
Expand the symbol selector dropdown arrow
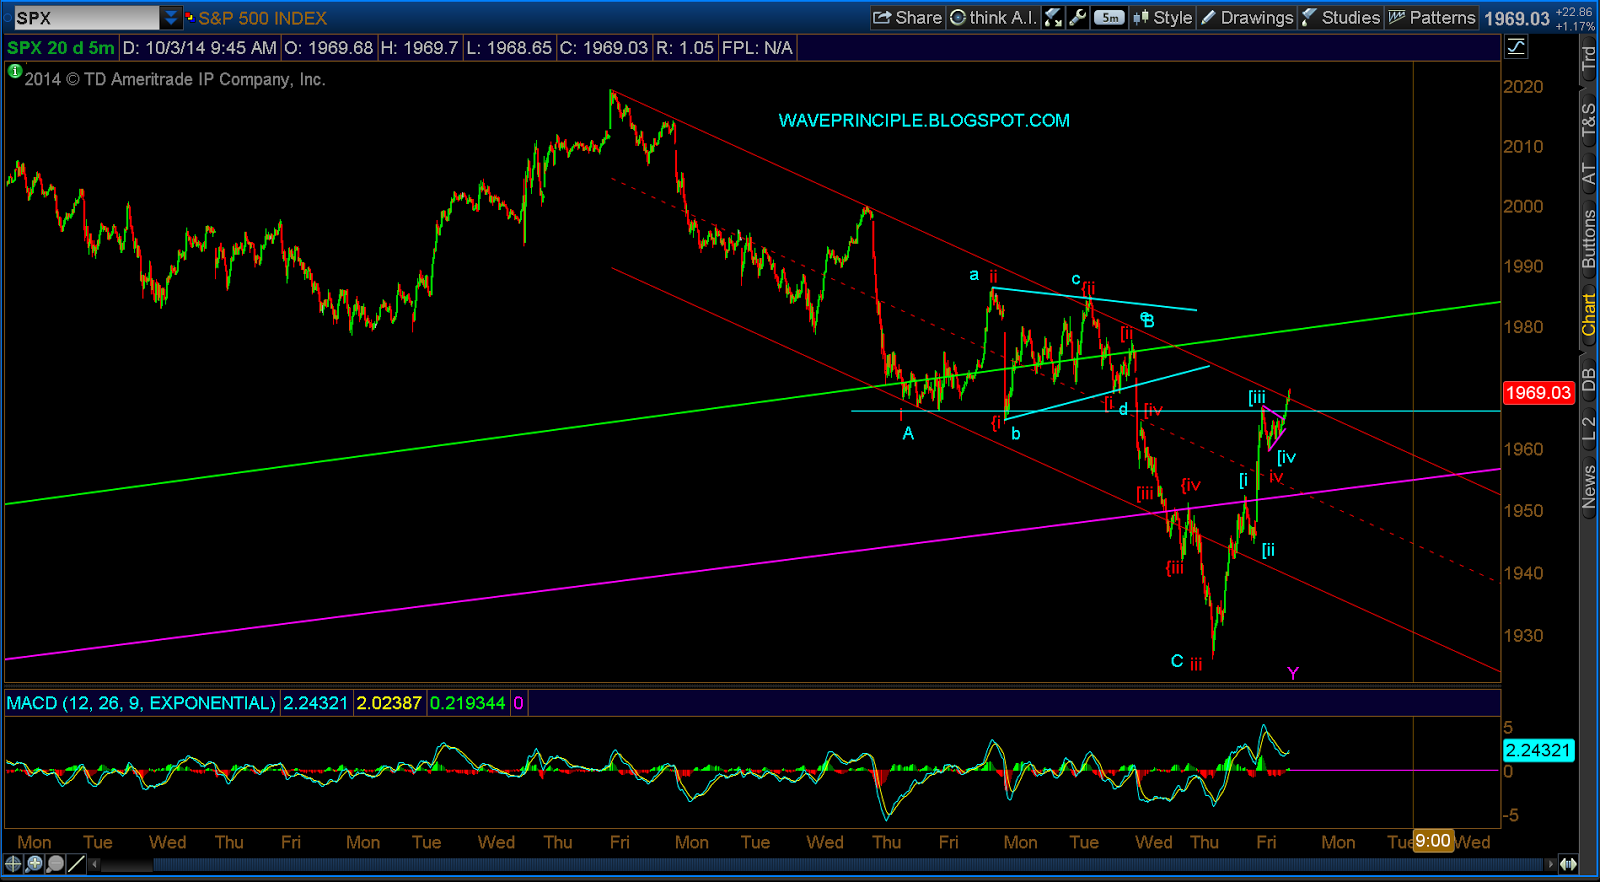tap(171, 18)
